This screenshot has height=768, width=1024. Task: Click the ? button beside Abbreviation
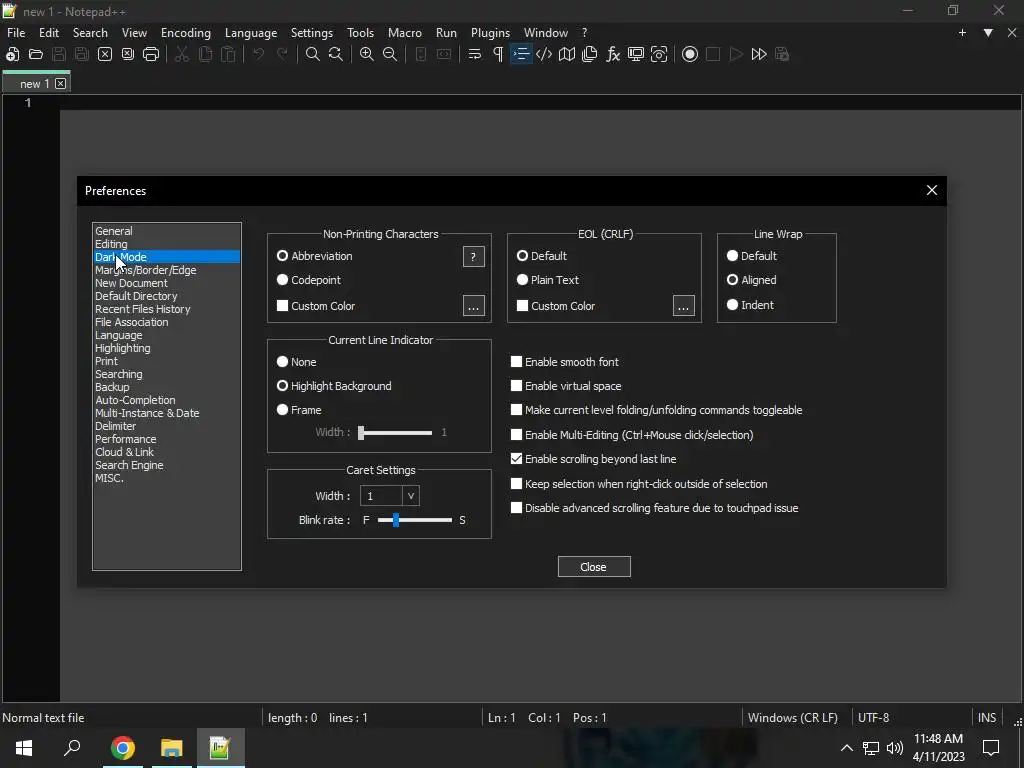(x=473, y=257)
